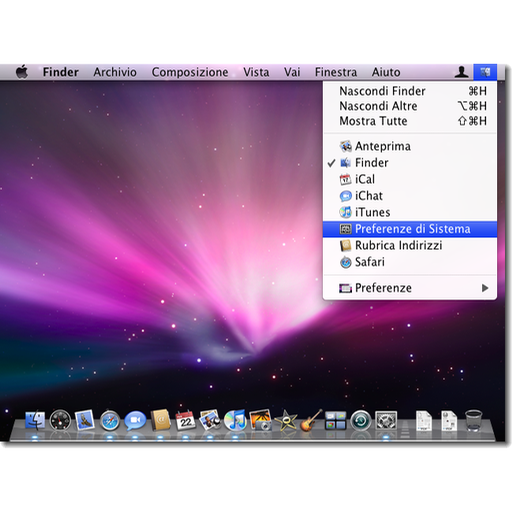This screenshot has height=512, width=512.
Task: Click the user account icon in menu bar
Action: [461, 72]
